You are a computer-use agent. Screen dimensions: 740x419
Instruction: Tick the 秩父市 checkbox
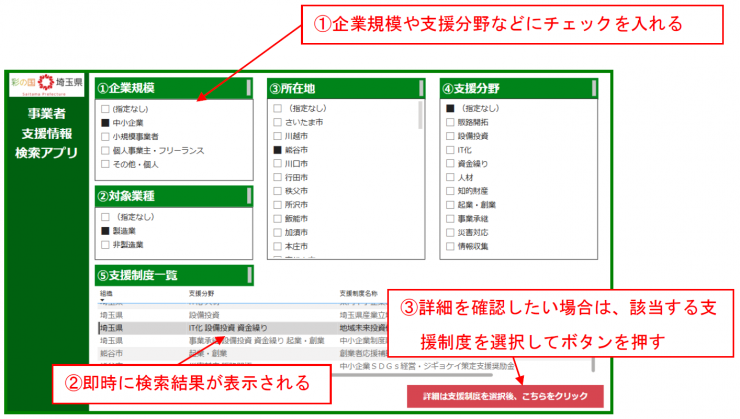(x=278, y=191)
